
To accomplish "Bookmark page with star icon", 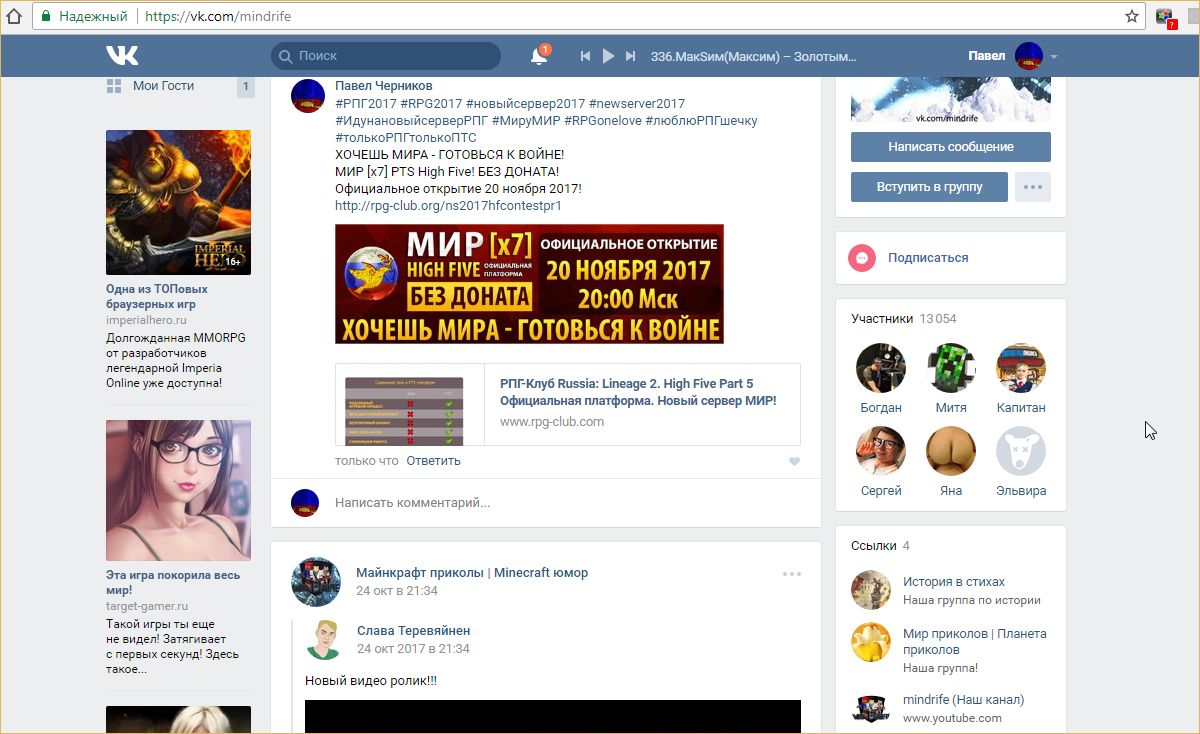I will (x=1132, y=16).
